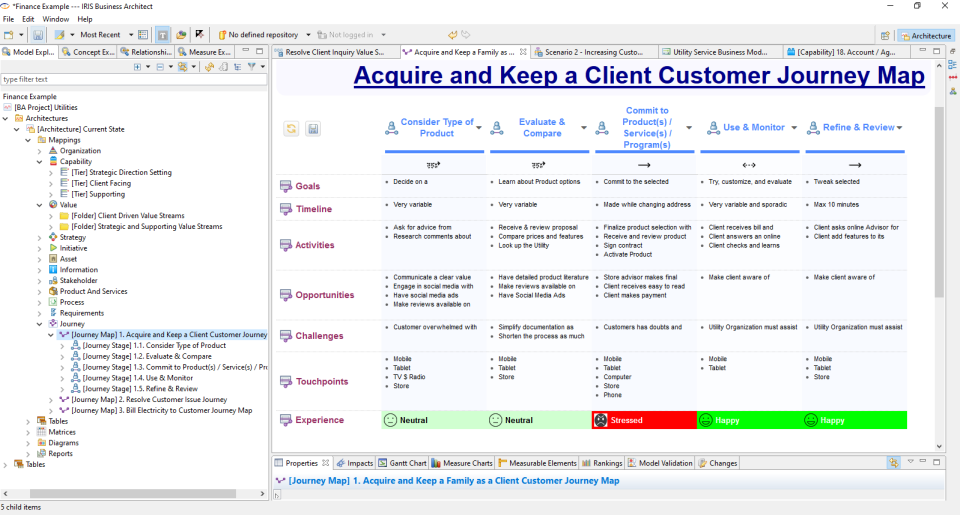Screen dimensions: 960x515
Task: Collapse the Capability tree node
Action: (40, 162)
